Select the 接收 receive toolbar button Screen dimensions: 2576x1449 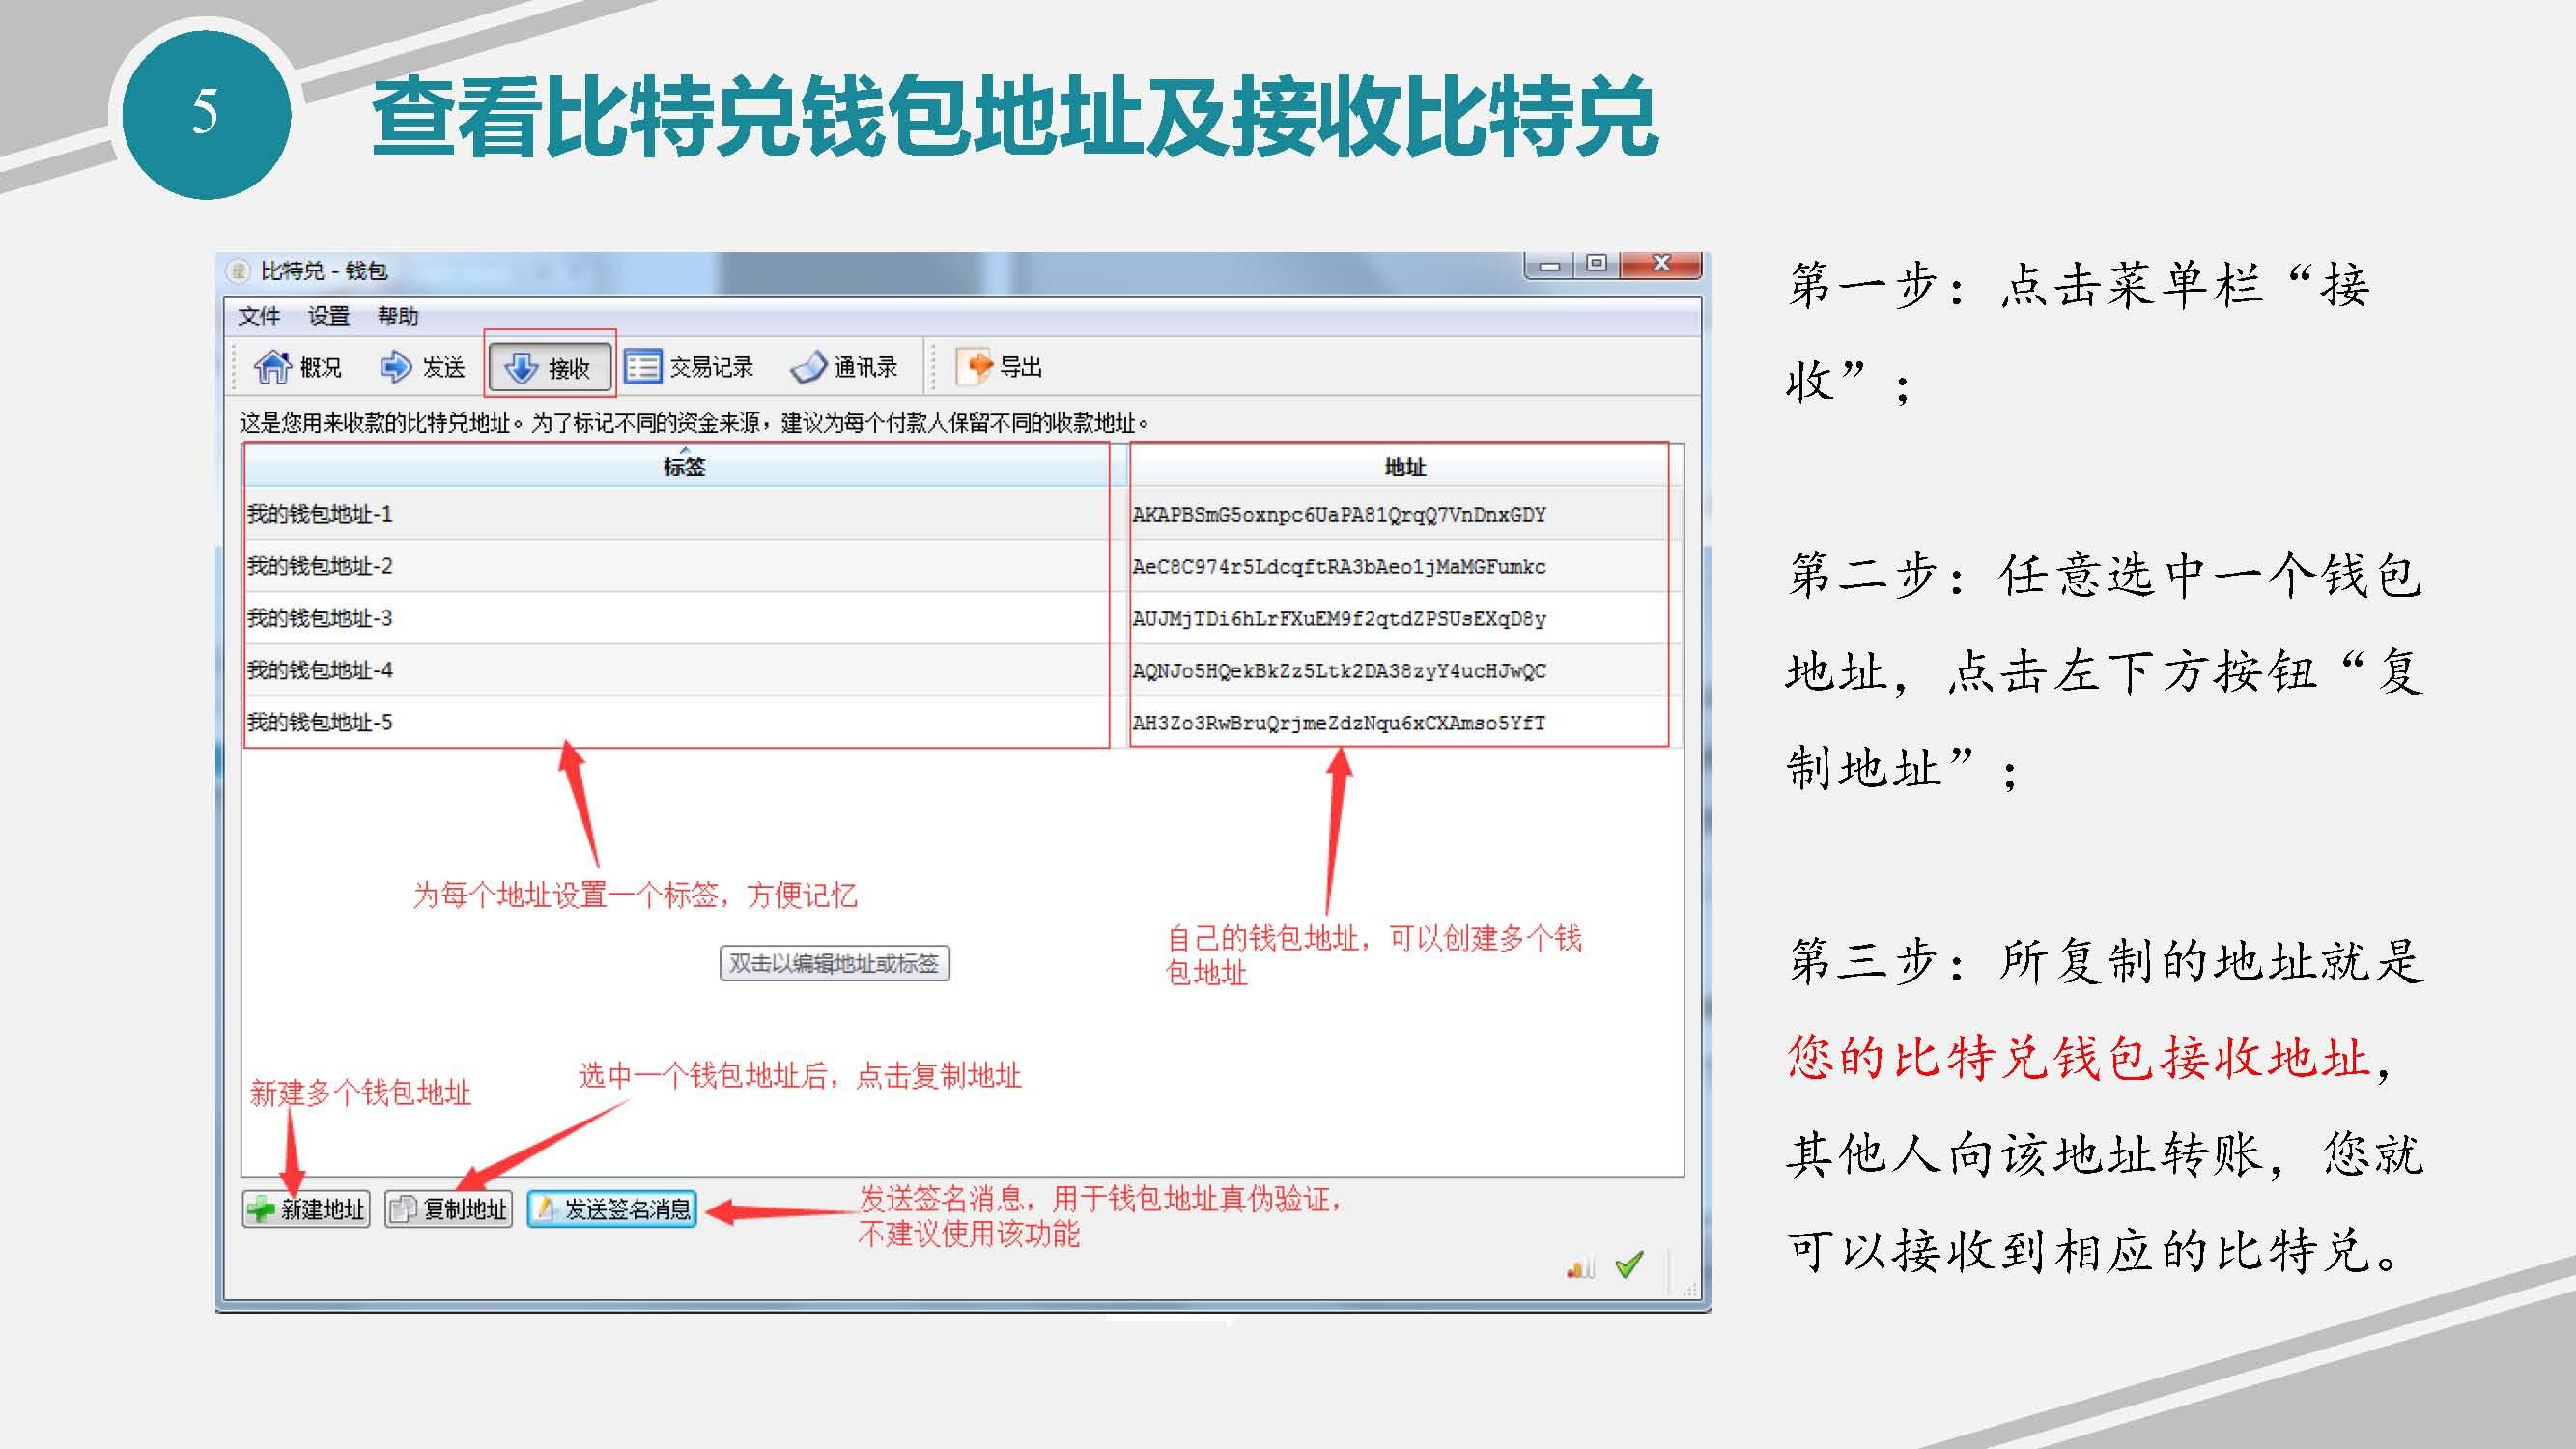tap(549, 367)
